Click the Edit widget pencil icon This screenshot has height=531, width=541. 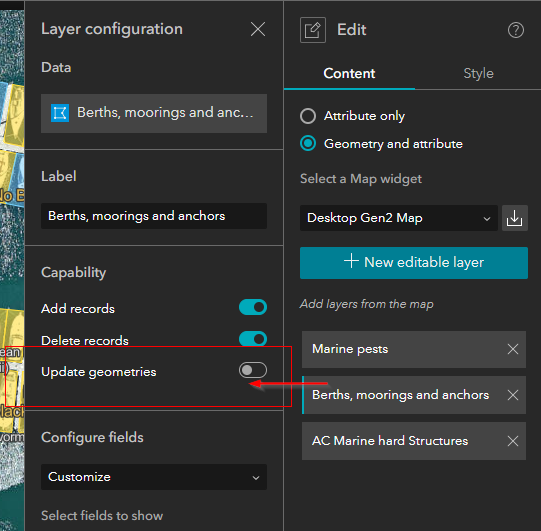tap(313, 30)
